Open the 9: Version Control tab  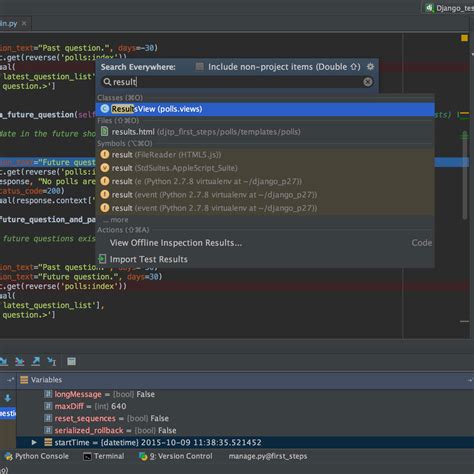click(x=176, y=456)
